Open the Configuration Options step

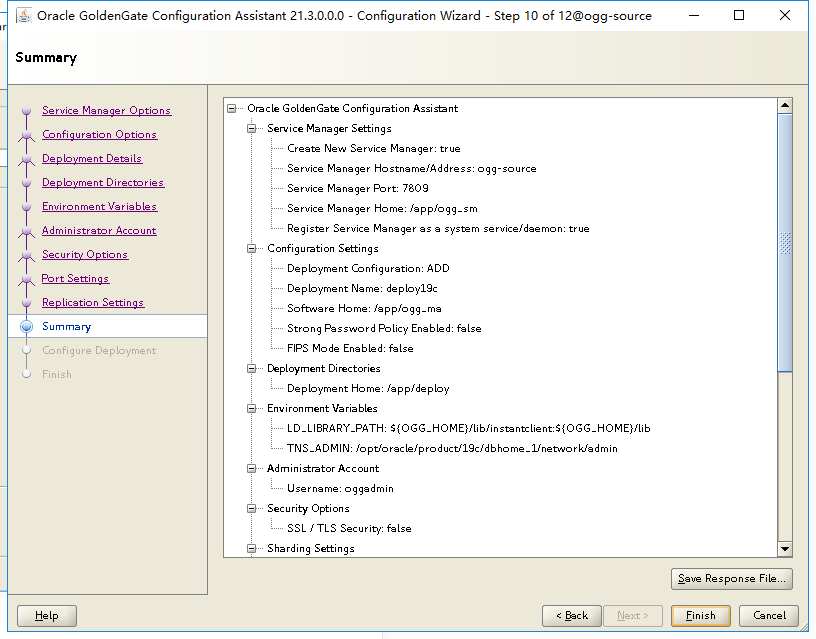(x=99, y=134)
